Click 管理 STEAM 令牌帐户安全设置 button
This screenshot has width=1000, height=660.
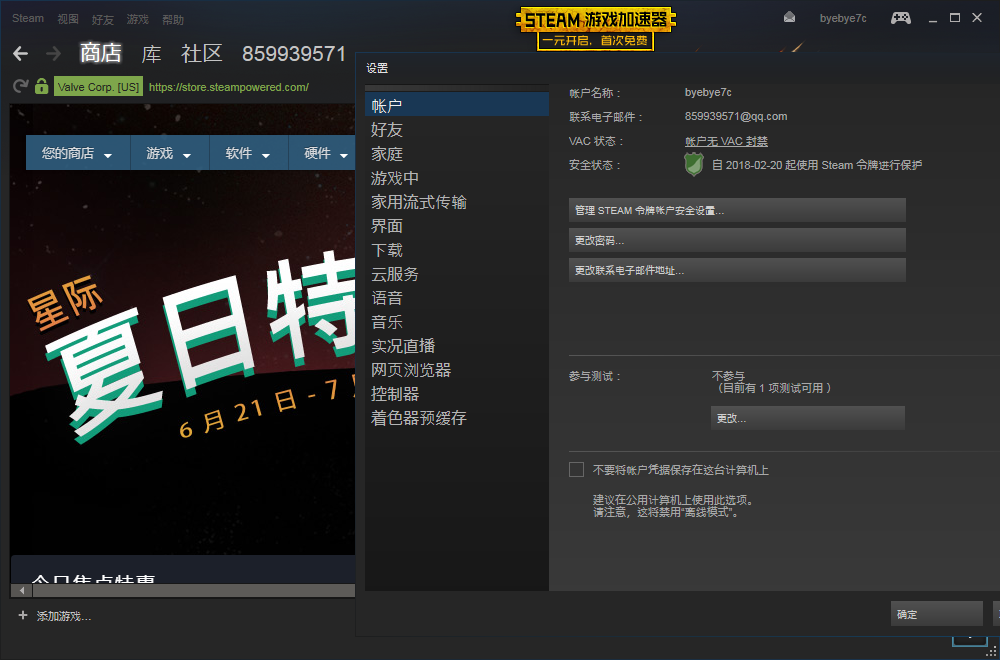[737, 210]
